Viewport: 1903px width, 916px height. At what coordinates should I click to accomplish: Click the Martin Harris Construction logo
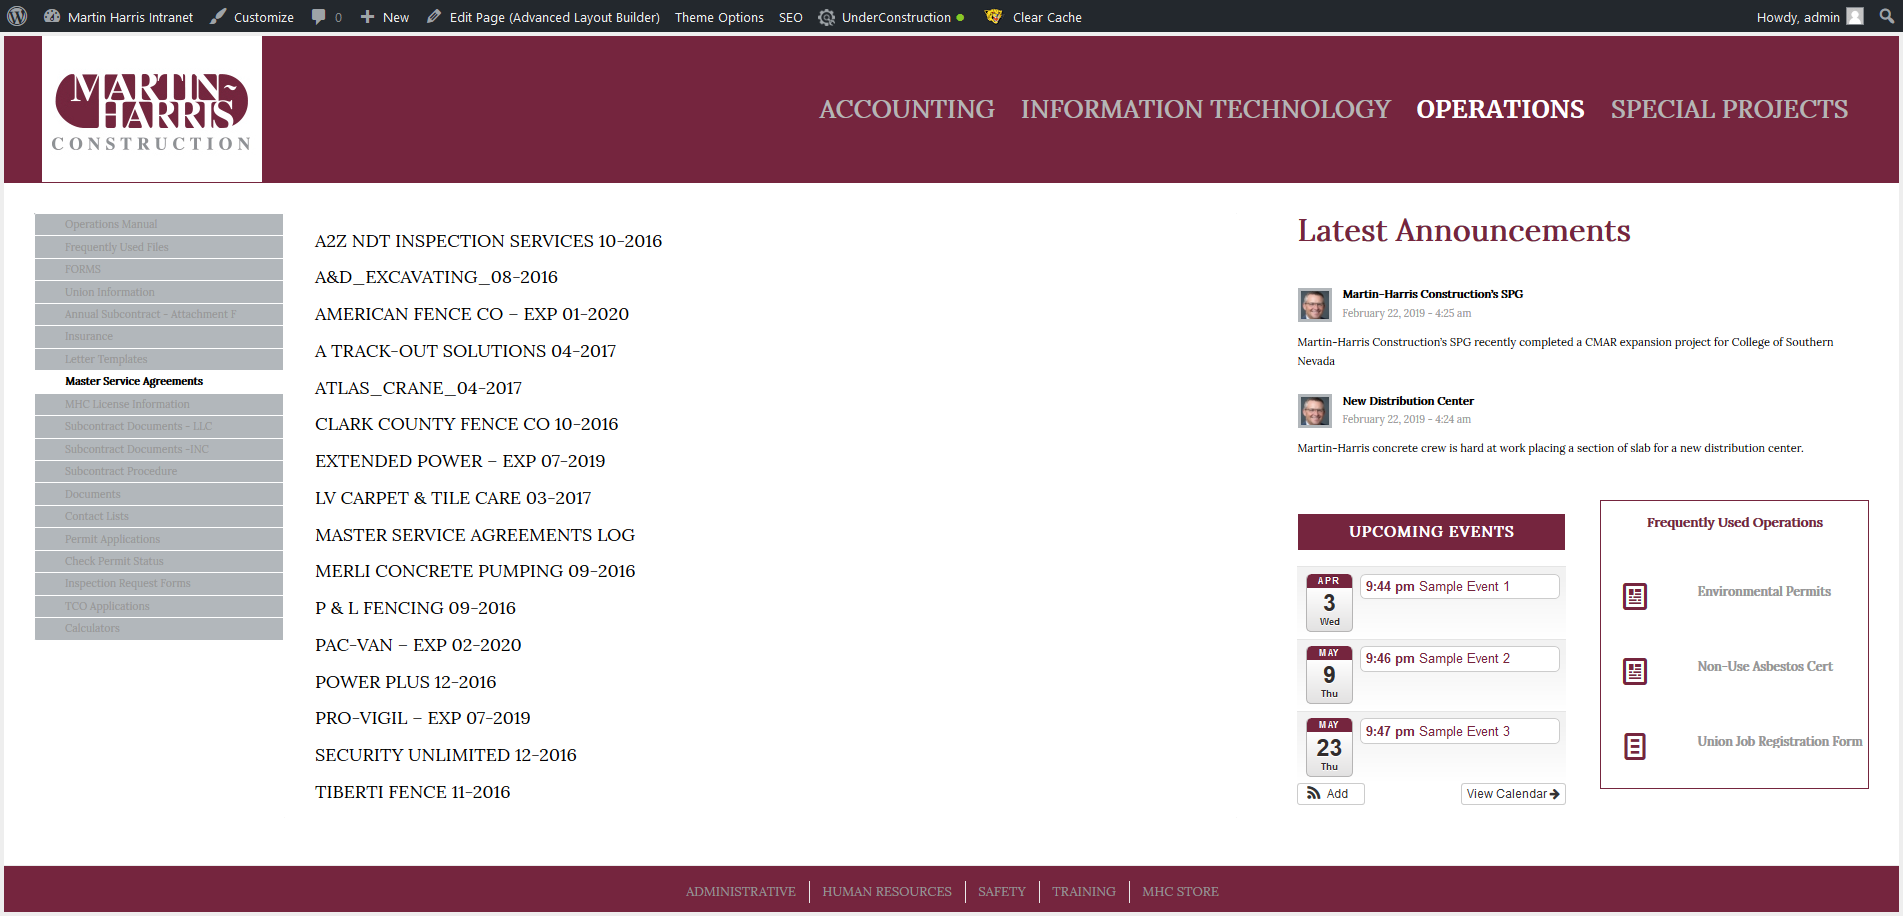click(152, 109)
